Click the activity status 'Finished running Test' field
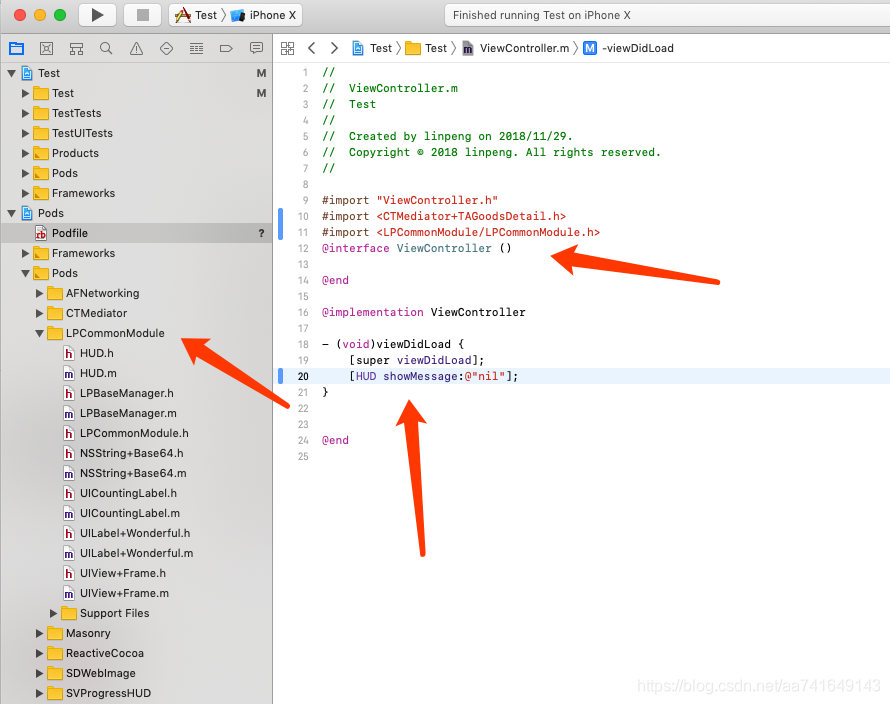 click(667, 15)
